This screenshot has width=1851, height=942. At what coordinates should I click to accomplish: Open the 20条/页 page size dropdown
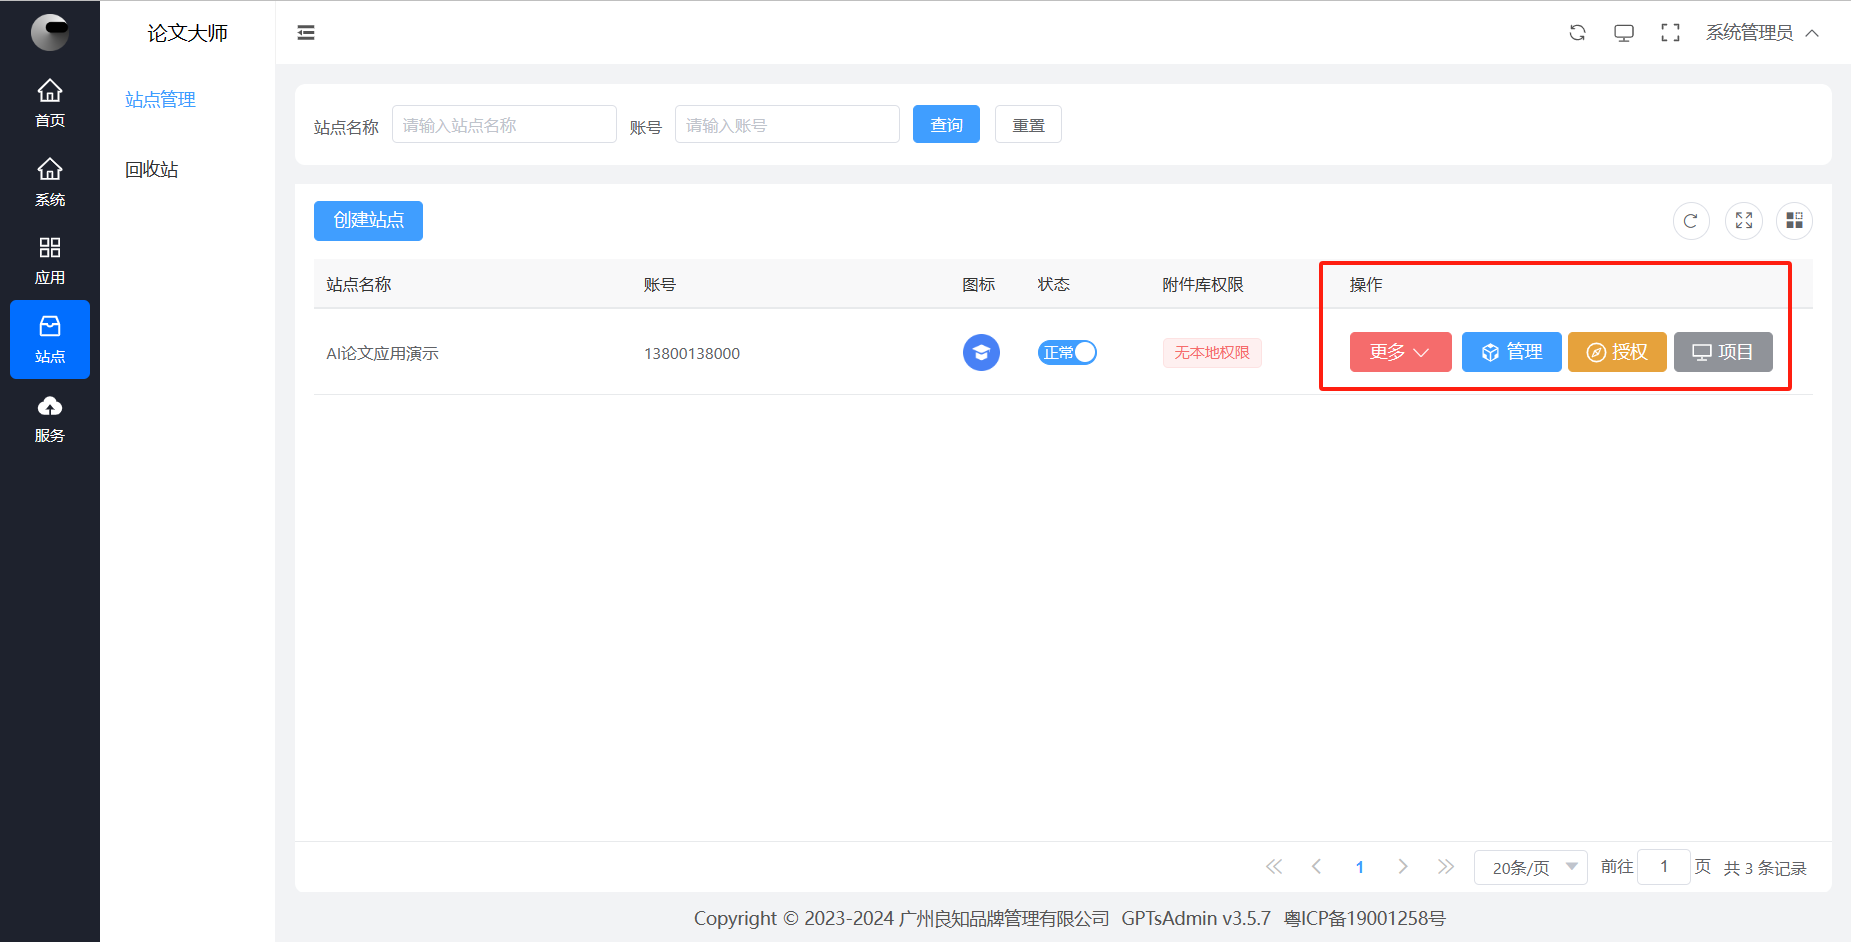(x=1530, y=867)
